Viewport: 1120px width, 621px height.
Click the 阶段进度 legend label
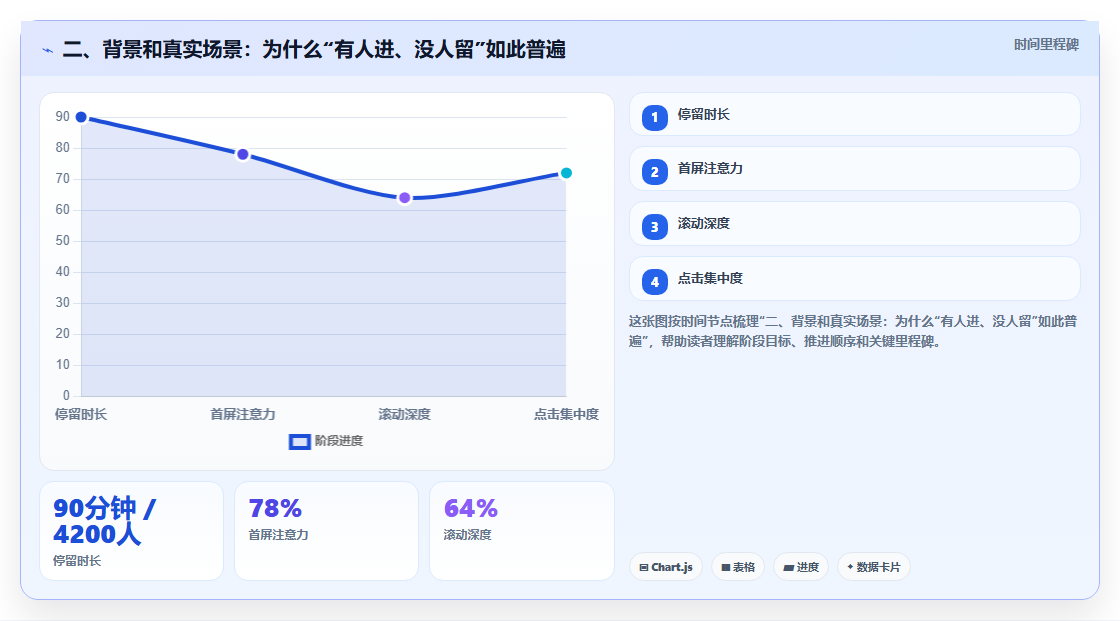tap(339, 441)
